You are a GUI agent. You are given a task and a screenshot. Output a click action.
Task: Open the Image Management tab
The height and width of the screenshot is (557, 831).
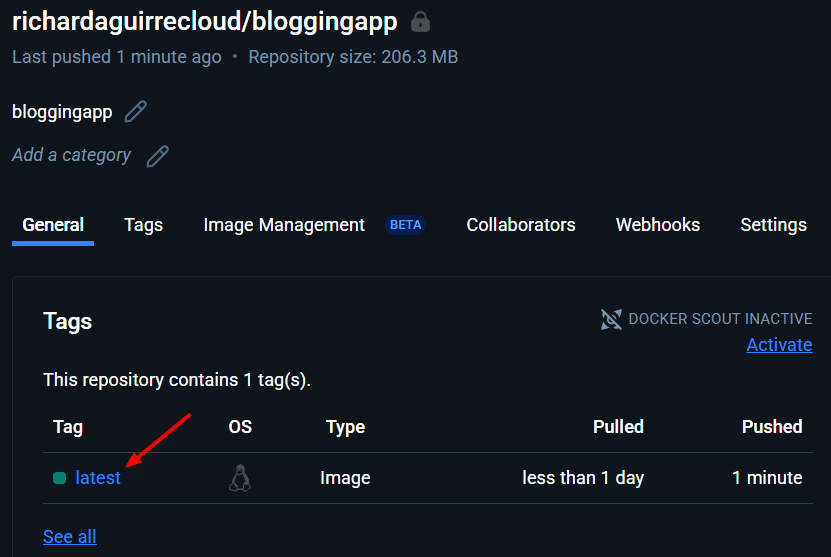284,225
